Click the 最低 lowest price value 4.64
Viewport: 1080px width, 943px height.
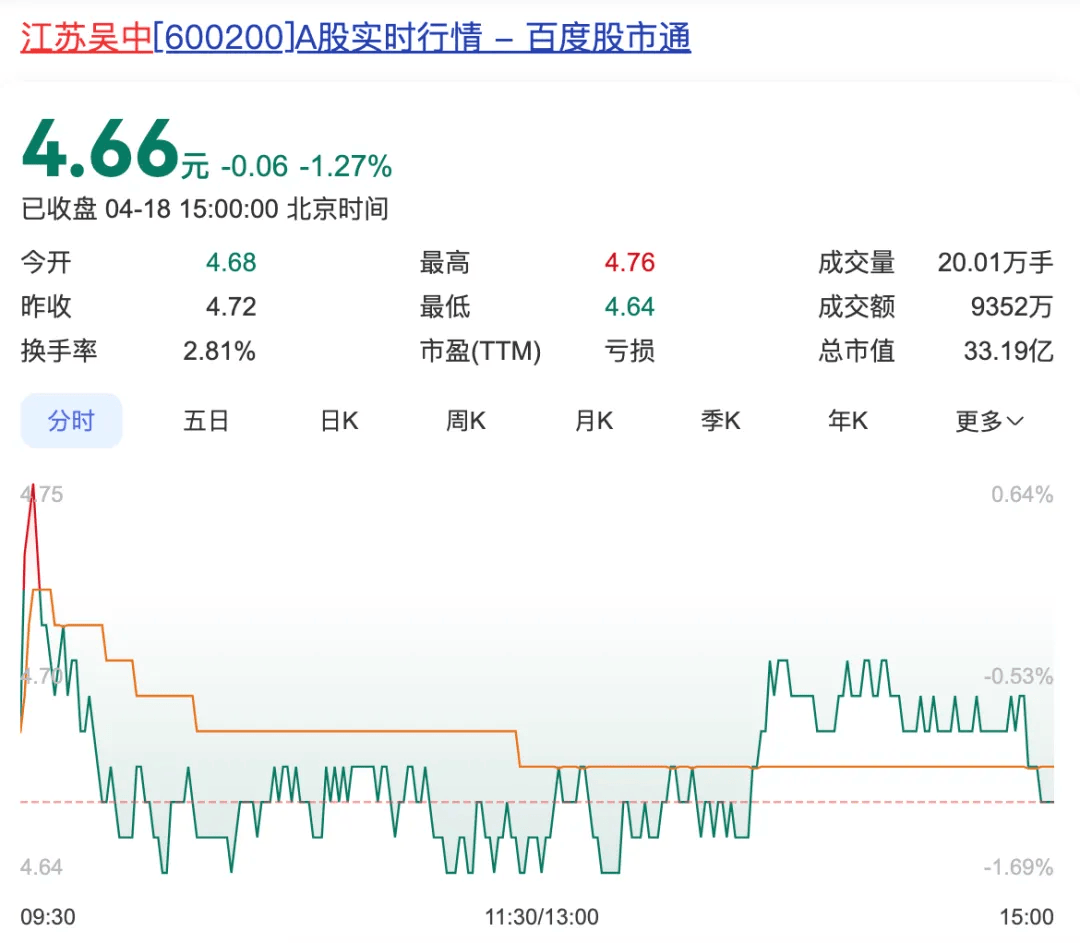[630, 307]
